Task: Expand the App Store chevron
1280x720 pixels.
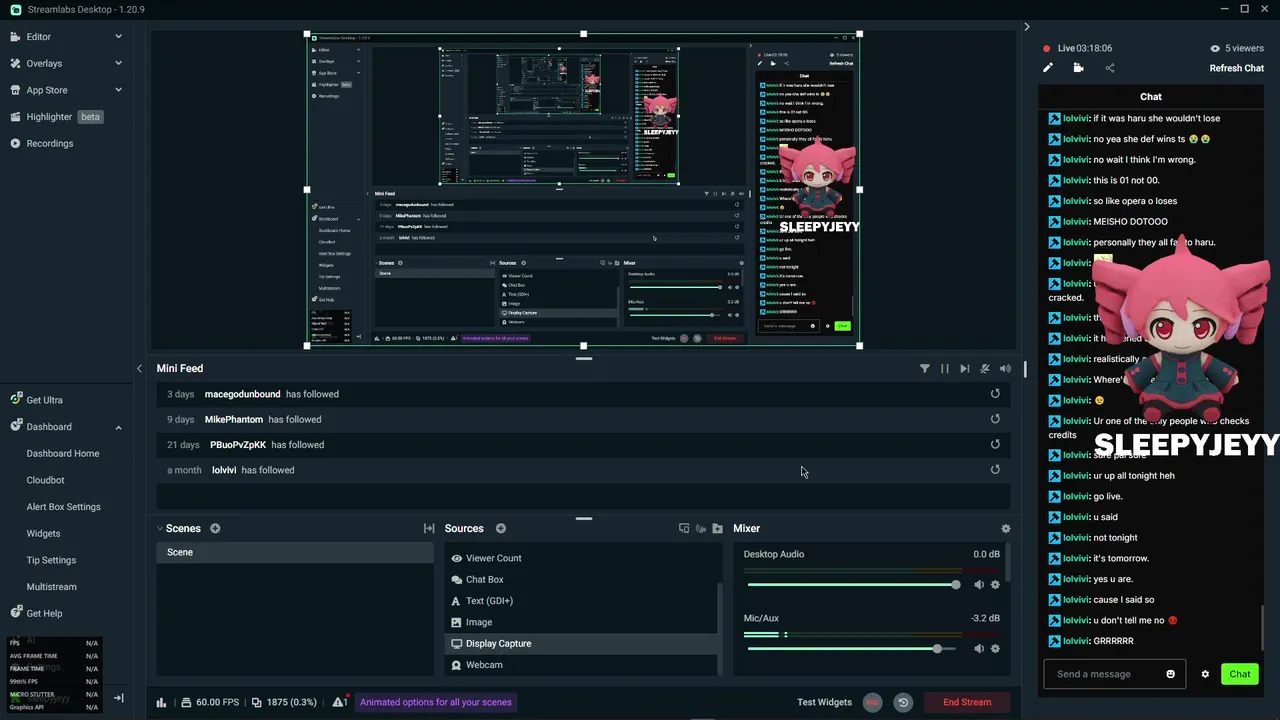Action: point(118,90)
